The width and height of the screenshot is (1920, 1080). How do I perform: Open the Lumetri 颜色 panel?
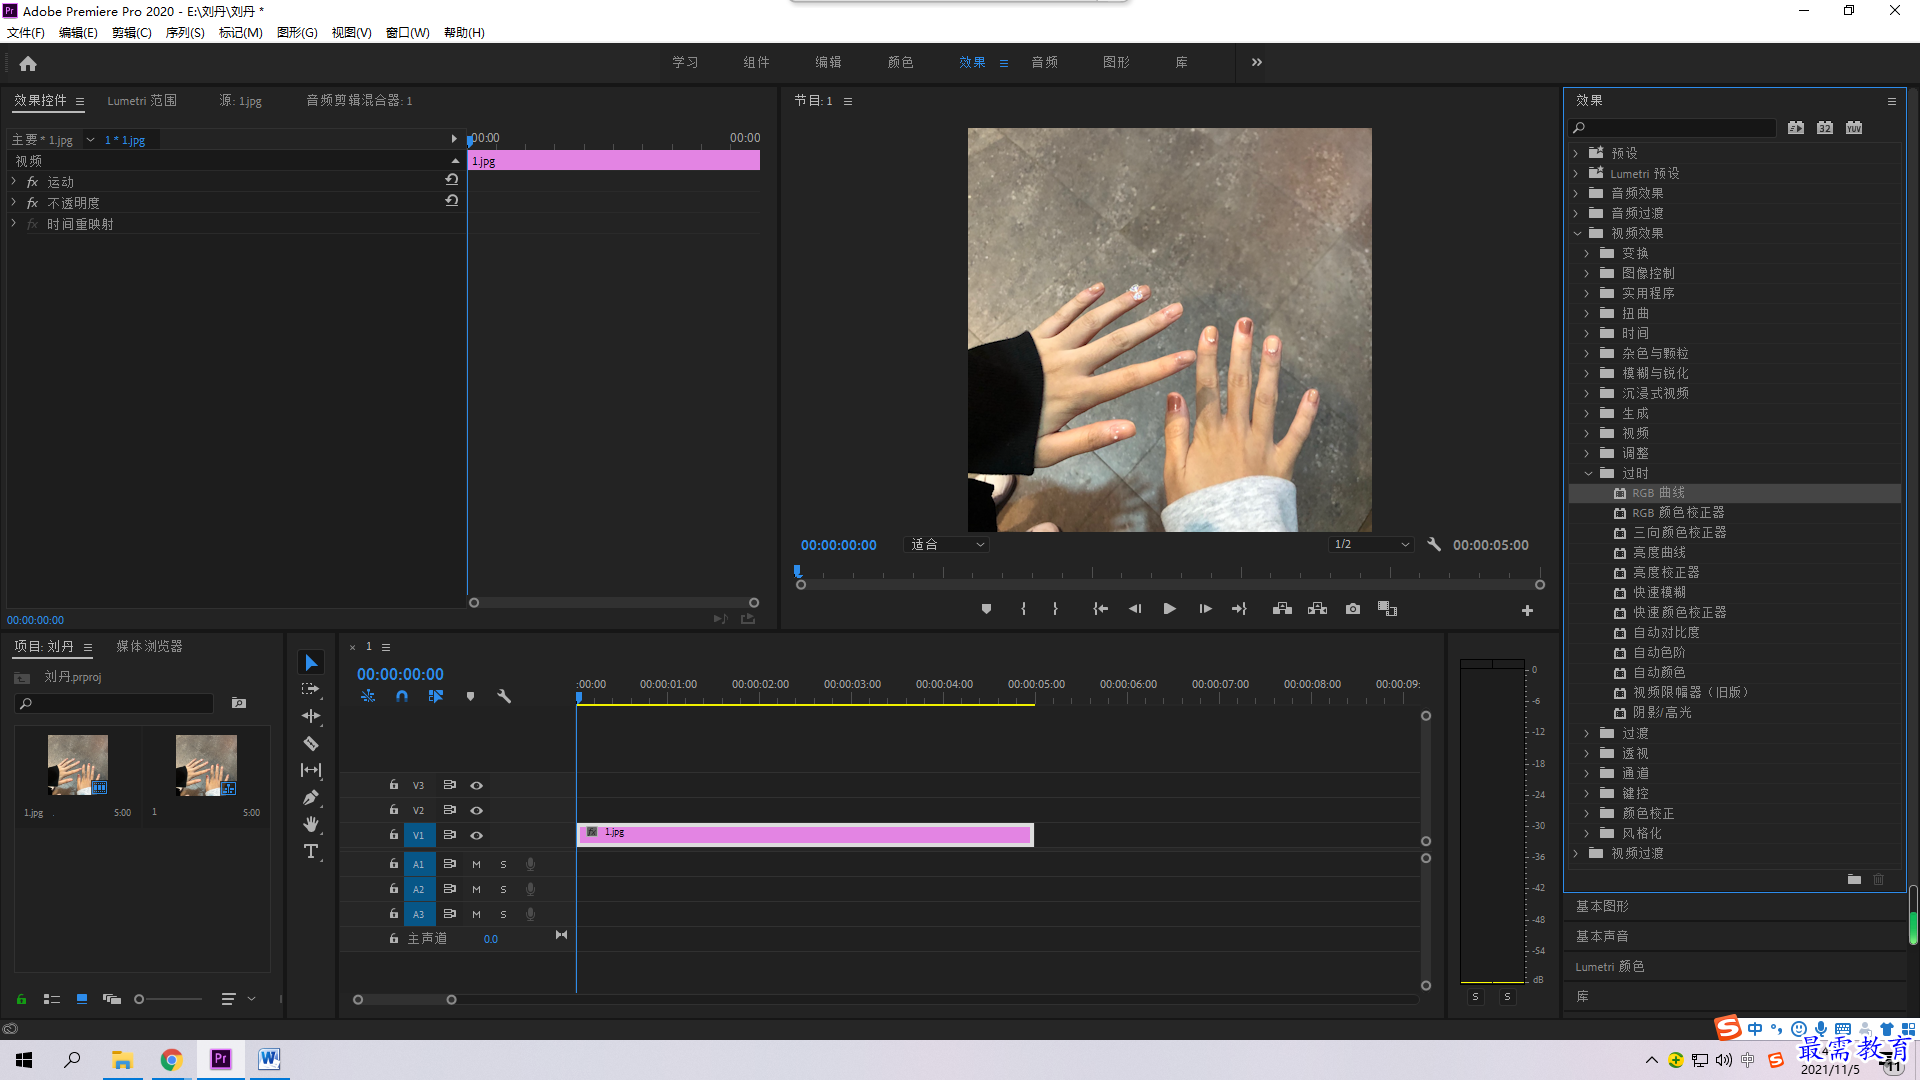(1609, 966)
